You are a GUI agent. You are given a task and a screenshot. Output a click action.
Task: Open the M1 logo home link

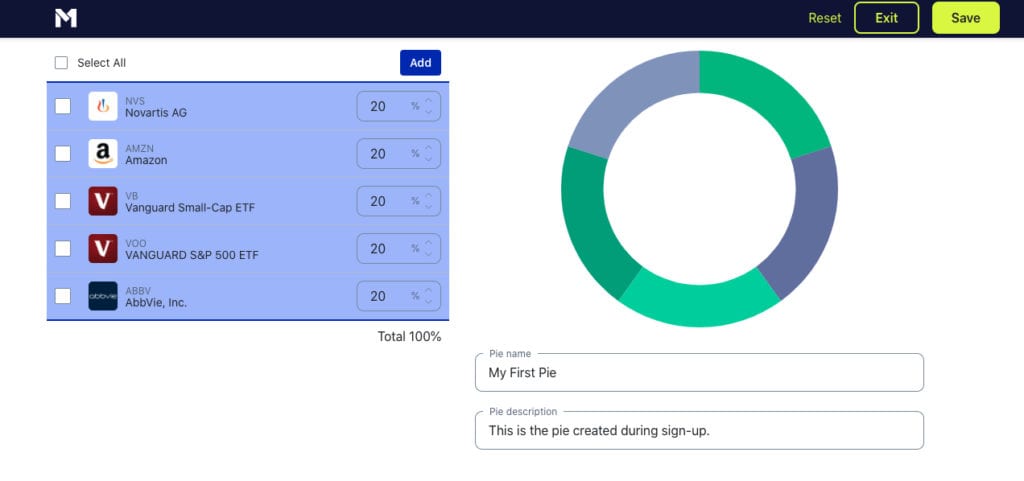(x=66, y=18)
